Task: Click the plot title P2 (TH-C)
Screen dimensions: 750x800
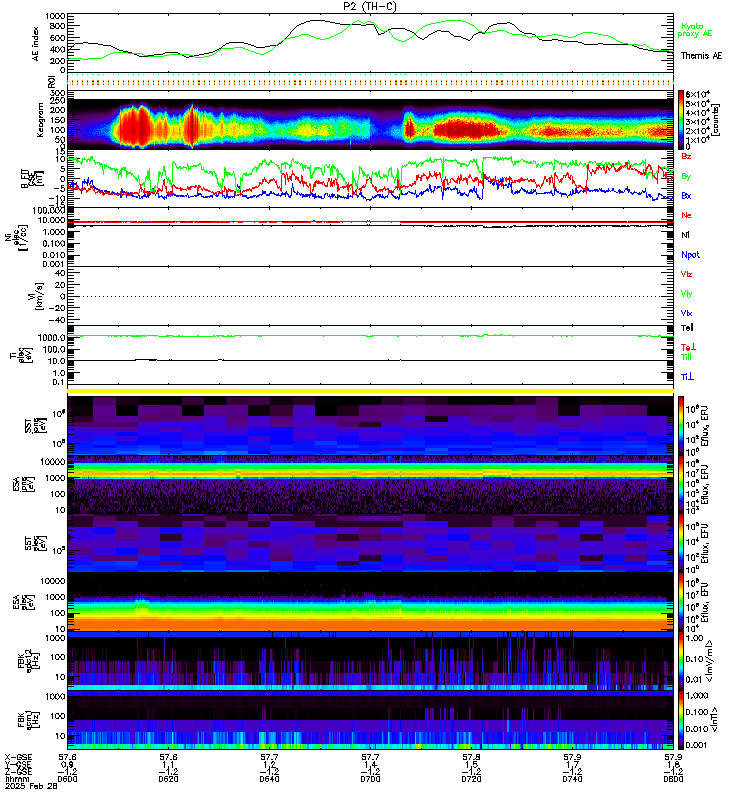Action: (369, 6)
